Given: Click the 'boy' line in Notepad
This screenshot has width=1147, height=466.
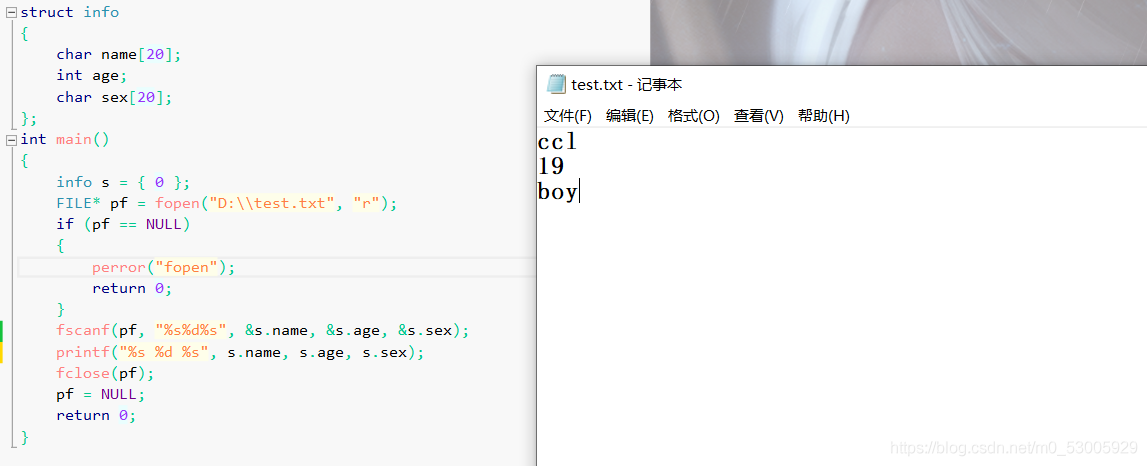Looking at the screenshot, I should point(557,192).
